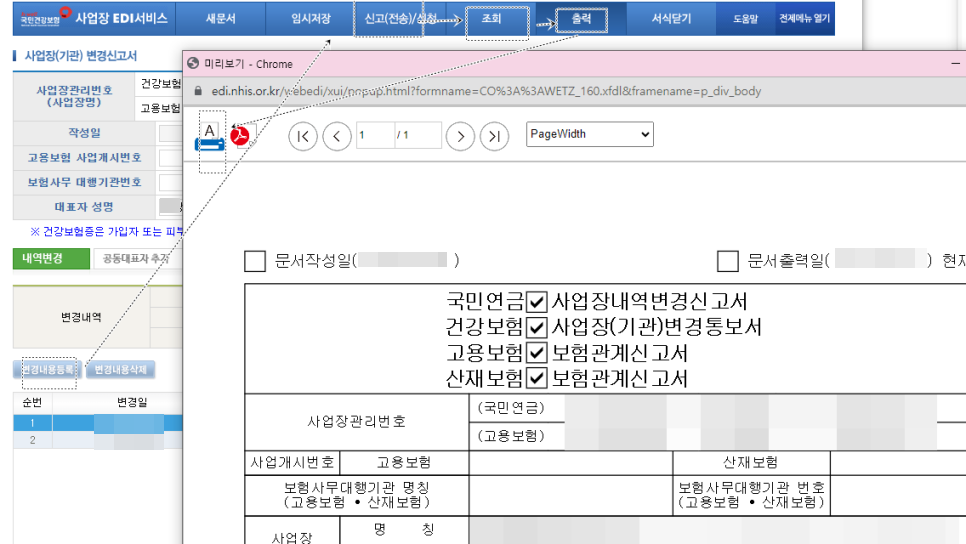Click the 사업장(기관) 변경신고서 heading
The width and height of the screenshot is (966, 544).
click(x=81, y=56)
